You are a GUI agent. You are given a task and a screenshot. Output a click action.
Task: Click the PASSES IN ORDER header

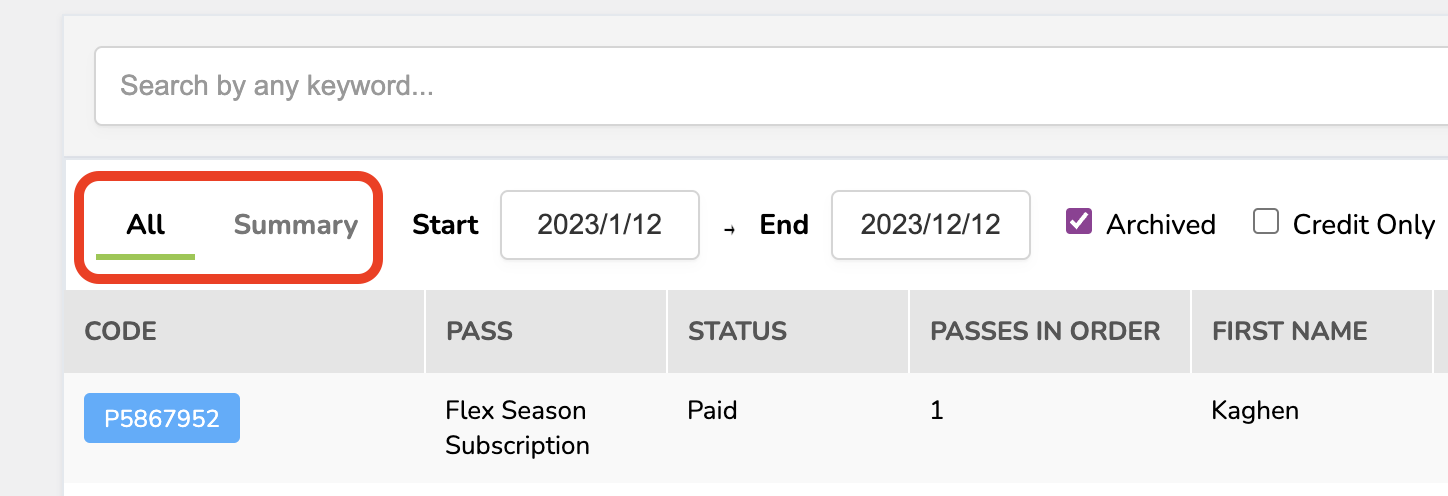pyautogui.click(x=1045, y=331)
